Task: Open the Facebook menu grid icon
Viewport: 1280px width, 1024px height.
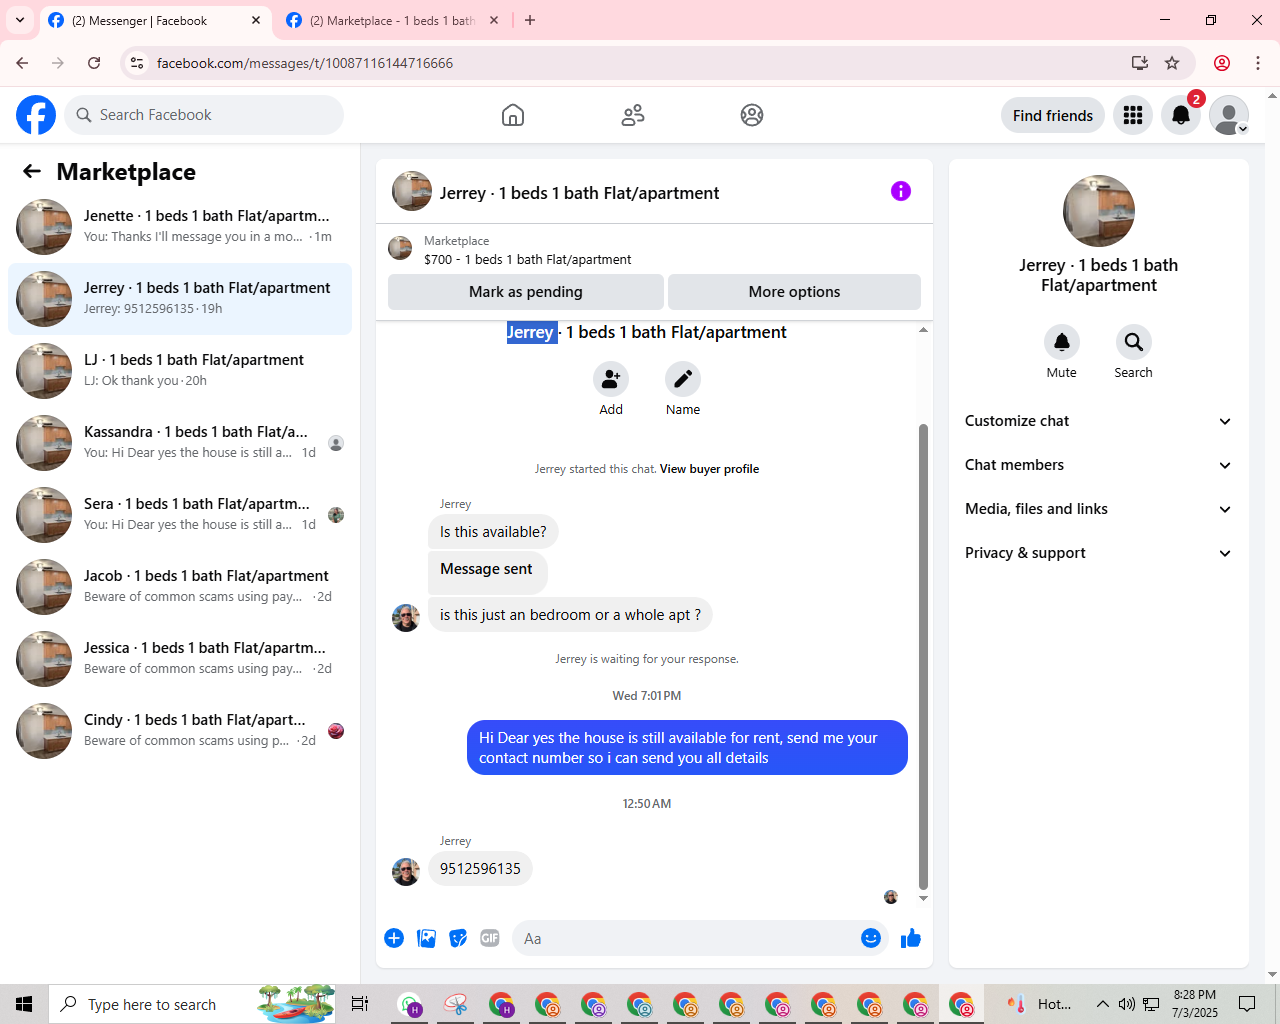Action: coord(1133,115)
